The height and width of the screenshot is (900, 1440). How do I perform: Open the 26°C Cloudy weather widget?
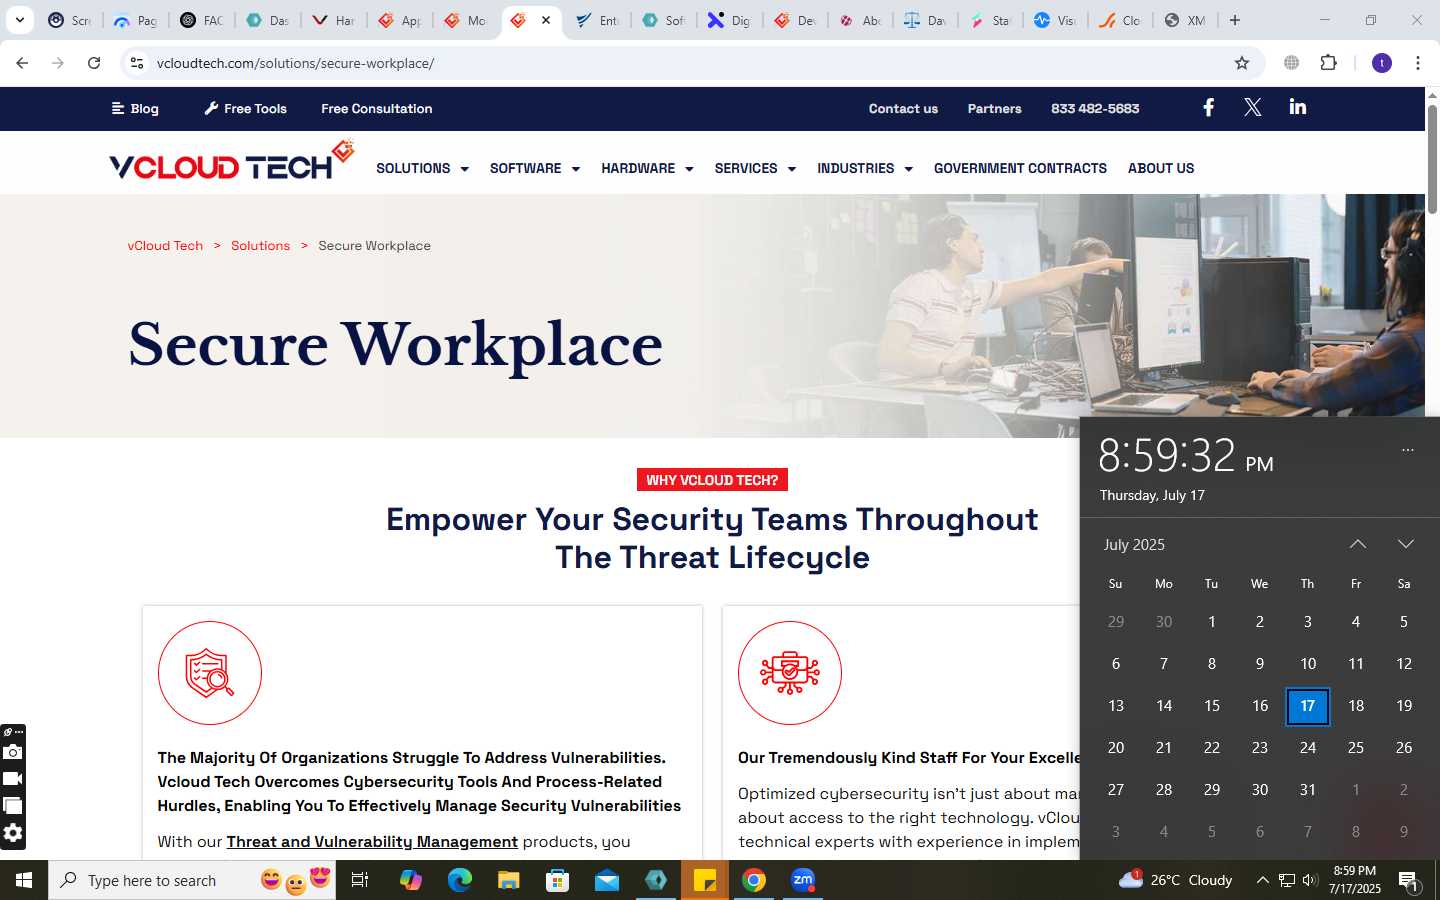pyautogui.click(x=1176, y=880)
